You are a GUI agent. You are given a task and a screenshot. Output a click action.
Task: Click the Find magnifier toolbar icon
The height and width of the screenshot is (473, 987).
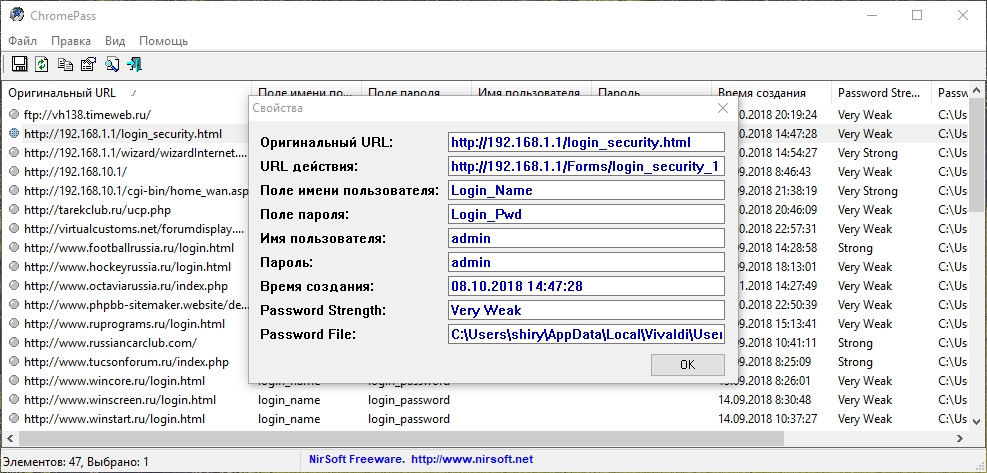[x=111, y=64]
